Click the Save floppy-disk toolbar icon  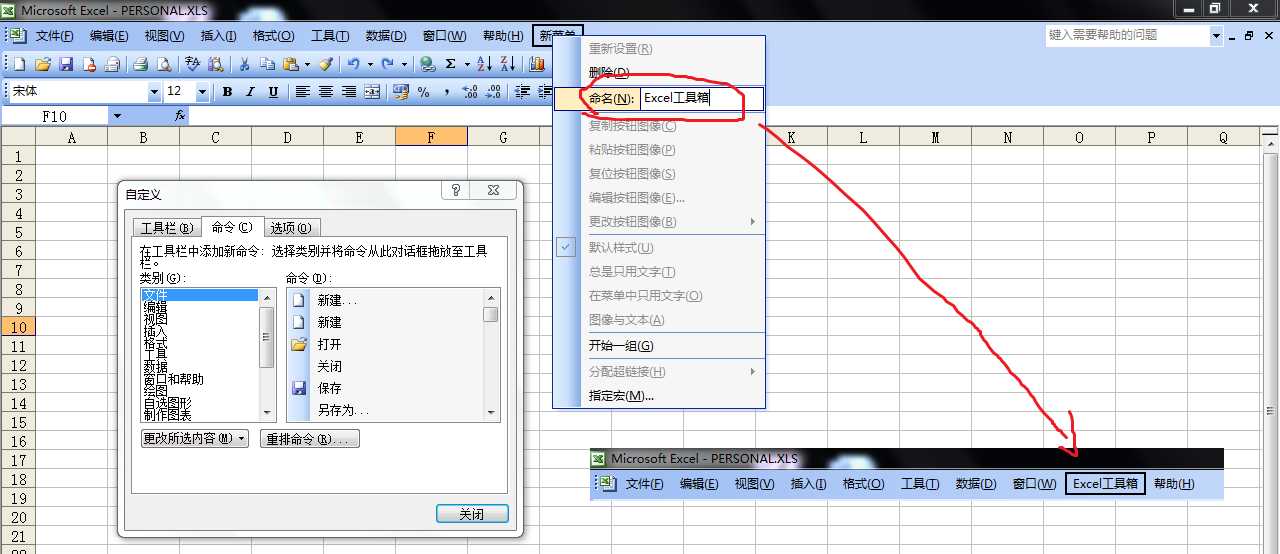[66, 64]
